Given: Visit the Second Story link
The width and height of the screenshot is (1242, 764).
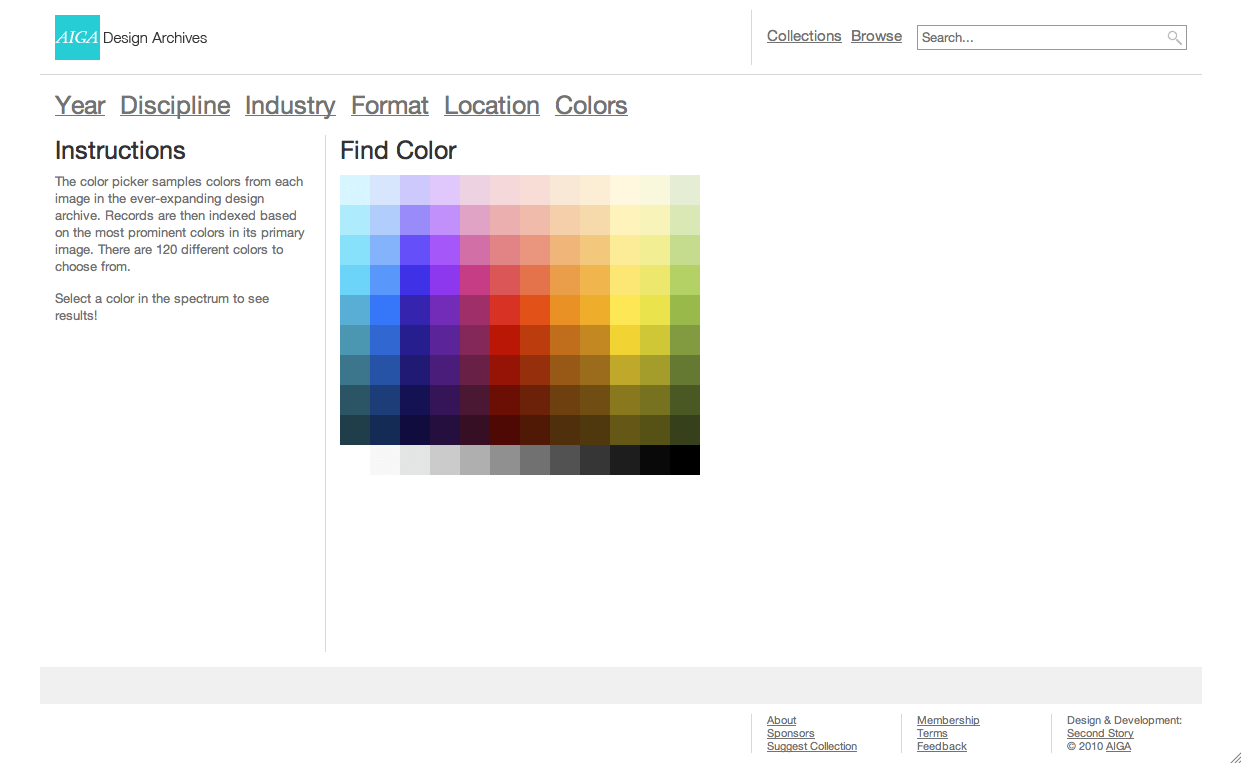Looking at the screenshot, I should (x=1100, y=733).
